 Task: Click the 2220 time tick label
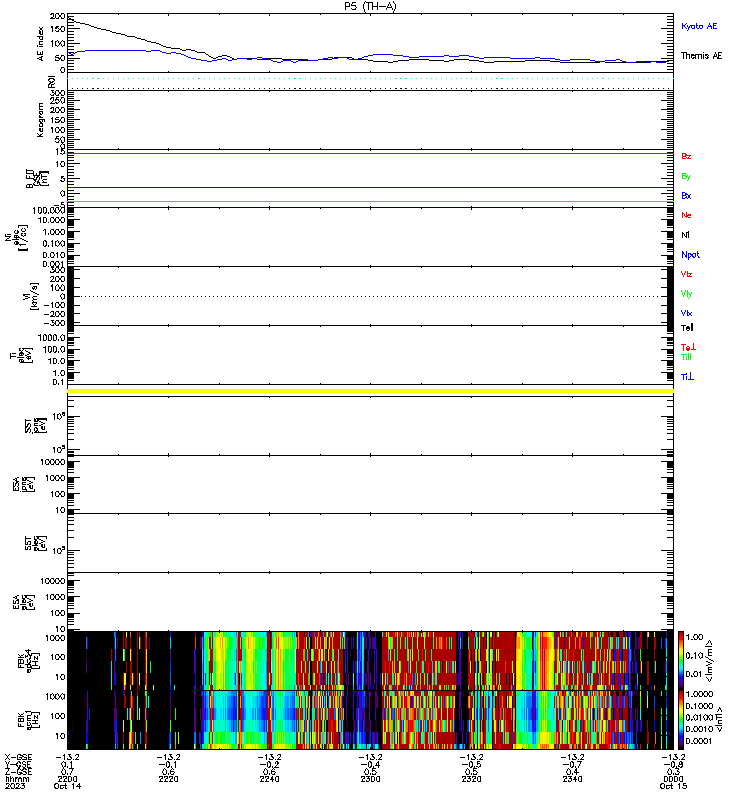coord(168,779)
